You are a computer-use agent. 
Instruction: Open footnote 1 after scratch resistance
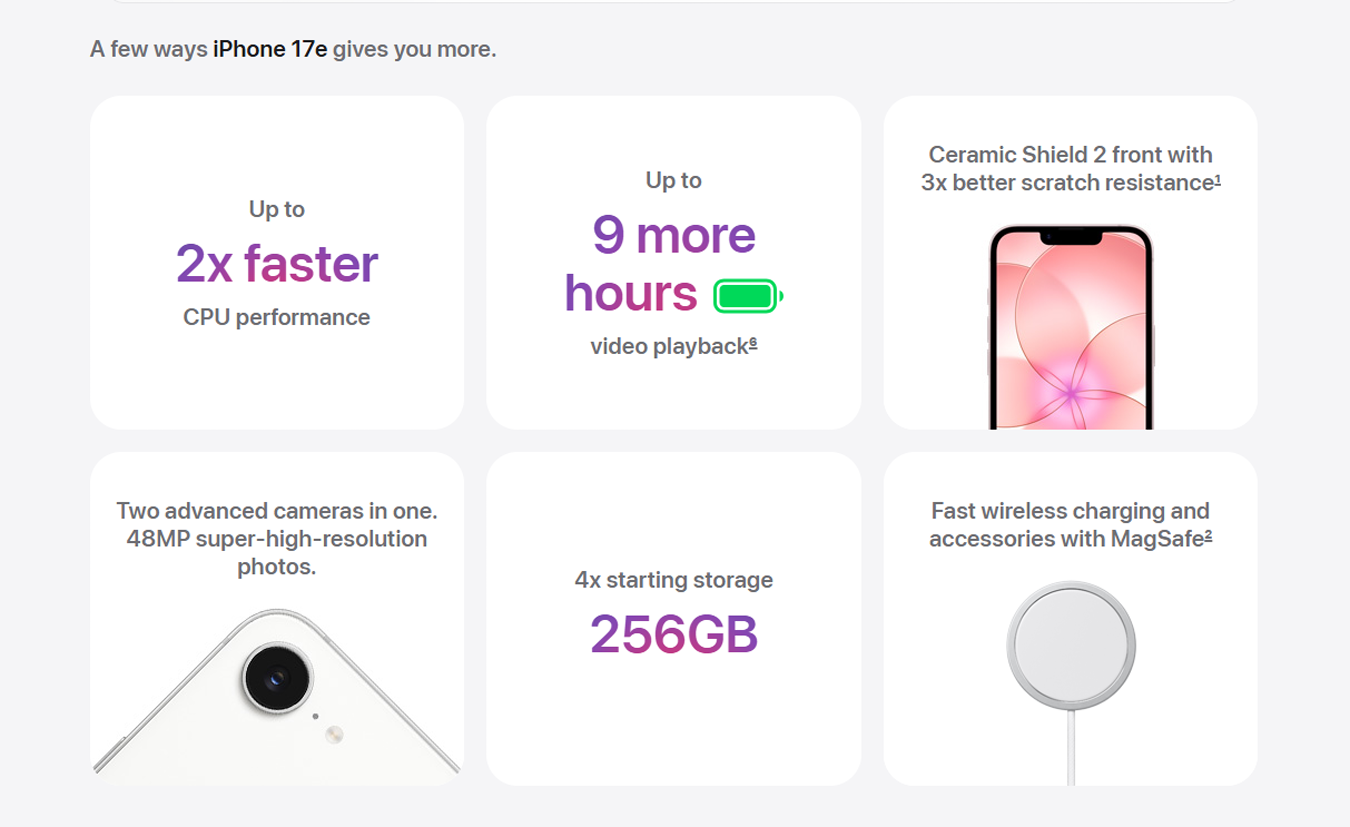coord(1217,181)
